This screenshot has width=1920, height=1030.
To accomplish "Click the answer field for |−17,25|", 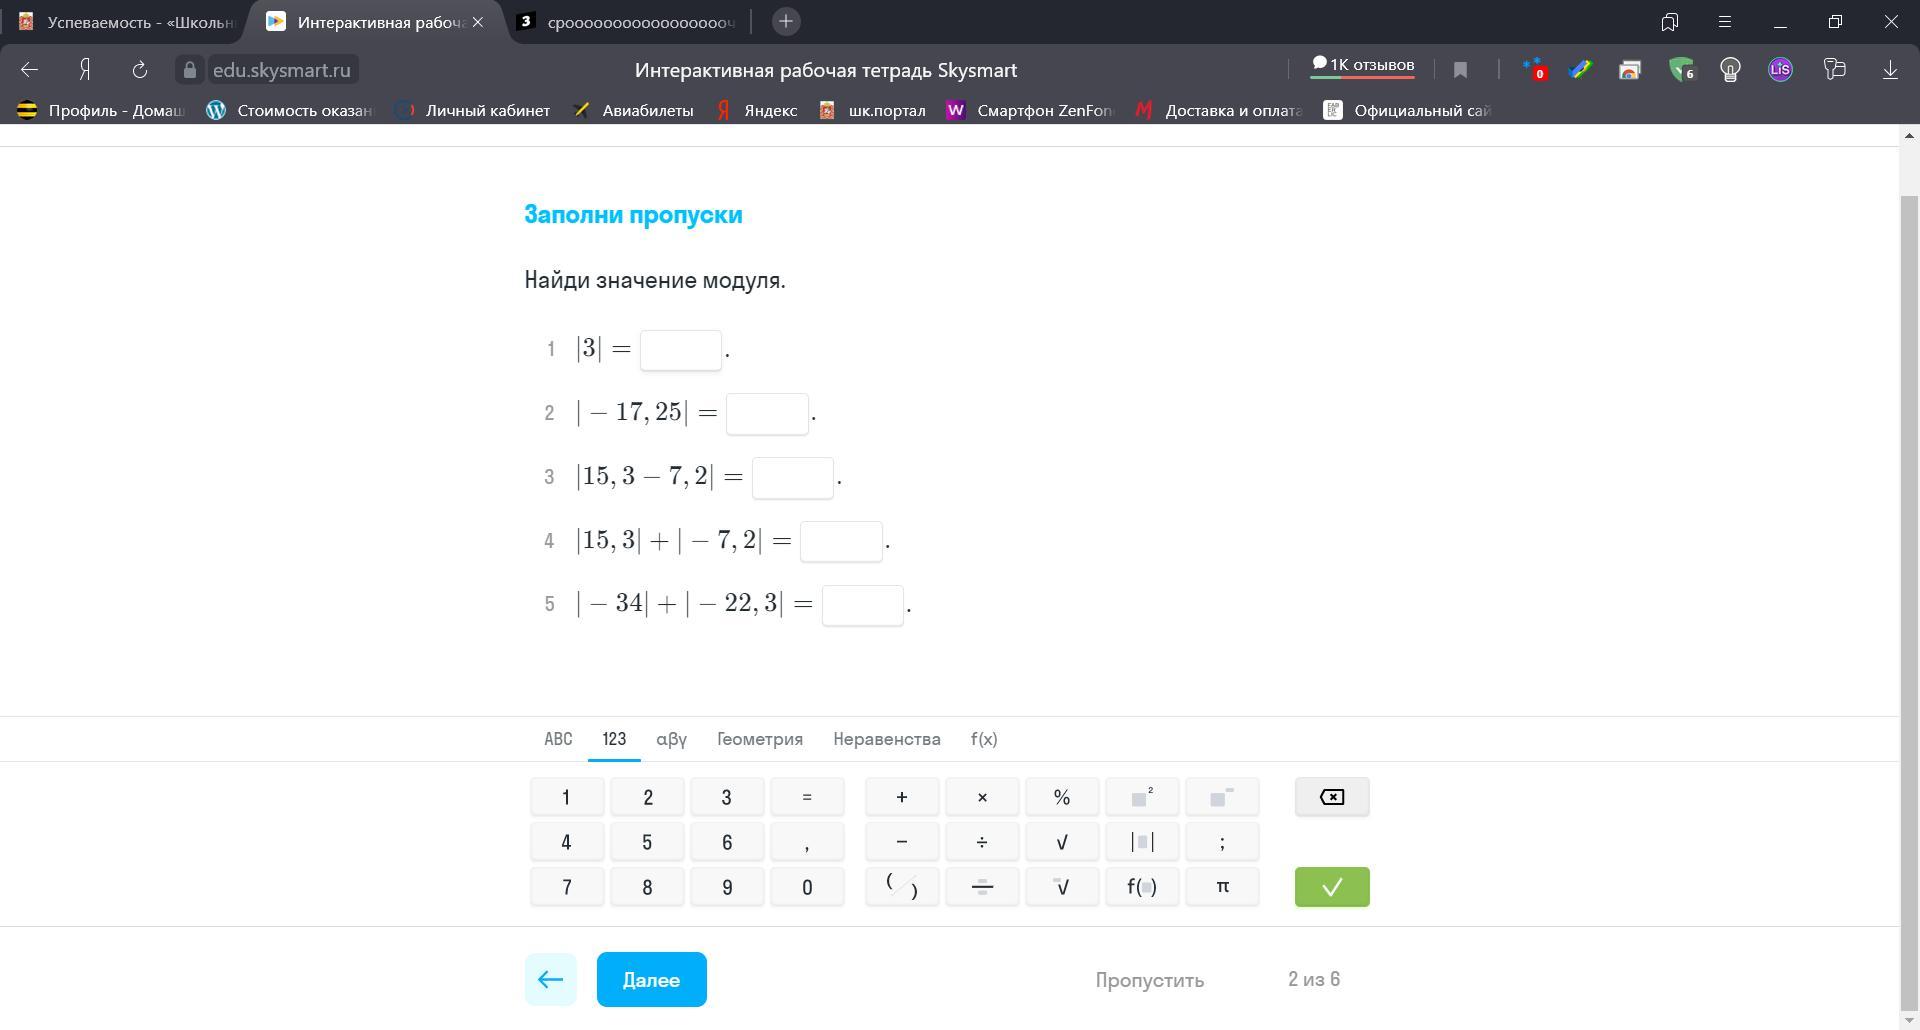I will click(x=767, y=414).
